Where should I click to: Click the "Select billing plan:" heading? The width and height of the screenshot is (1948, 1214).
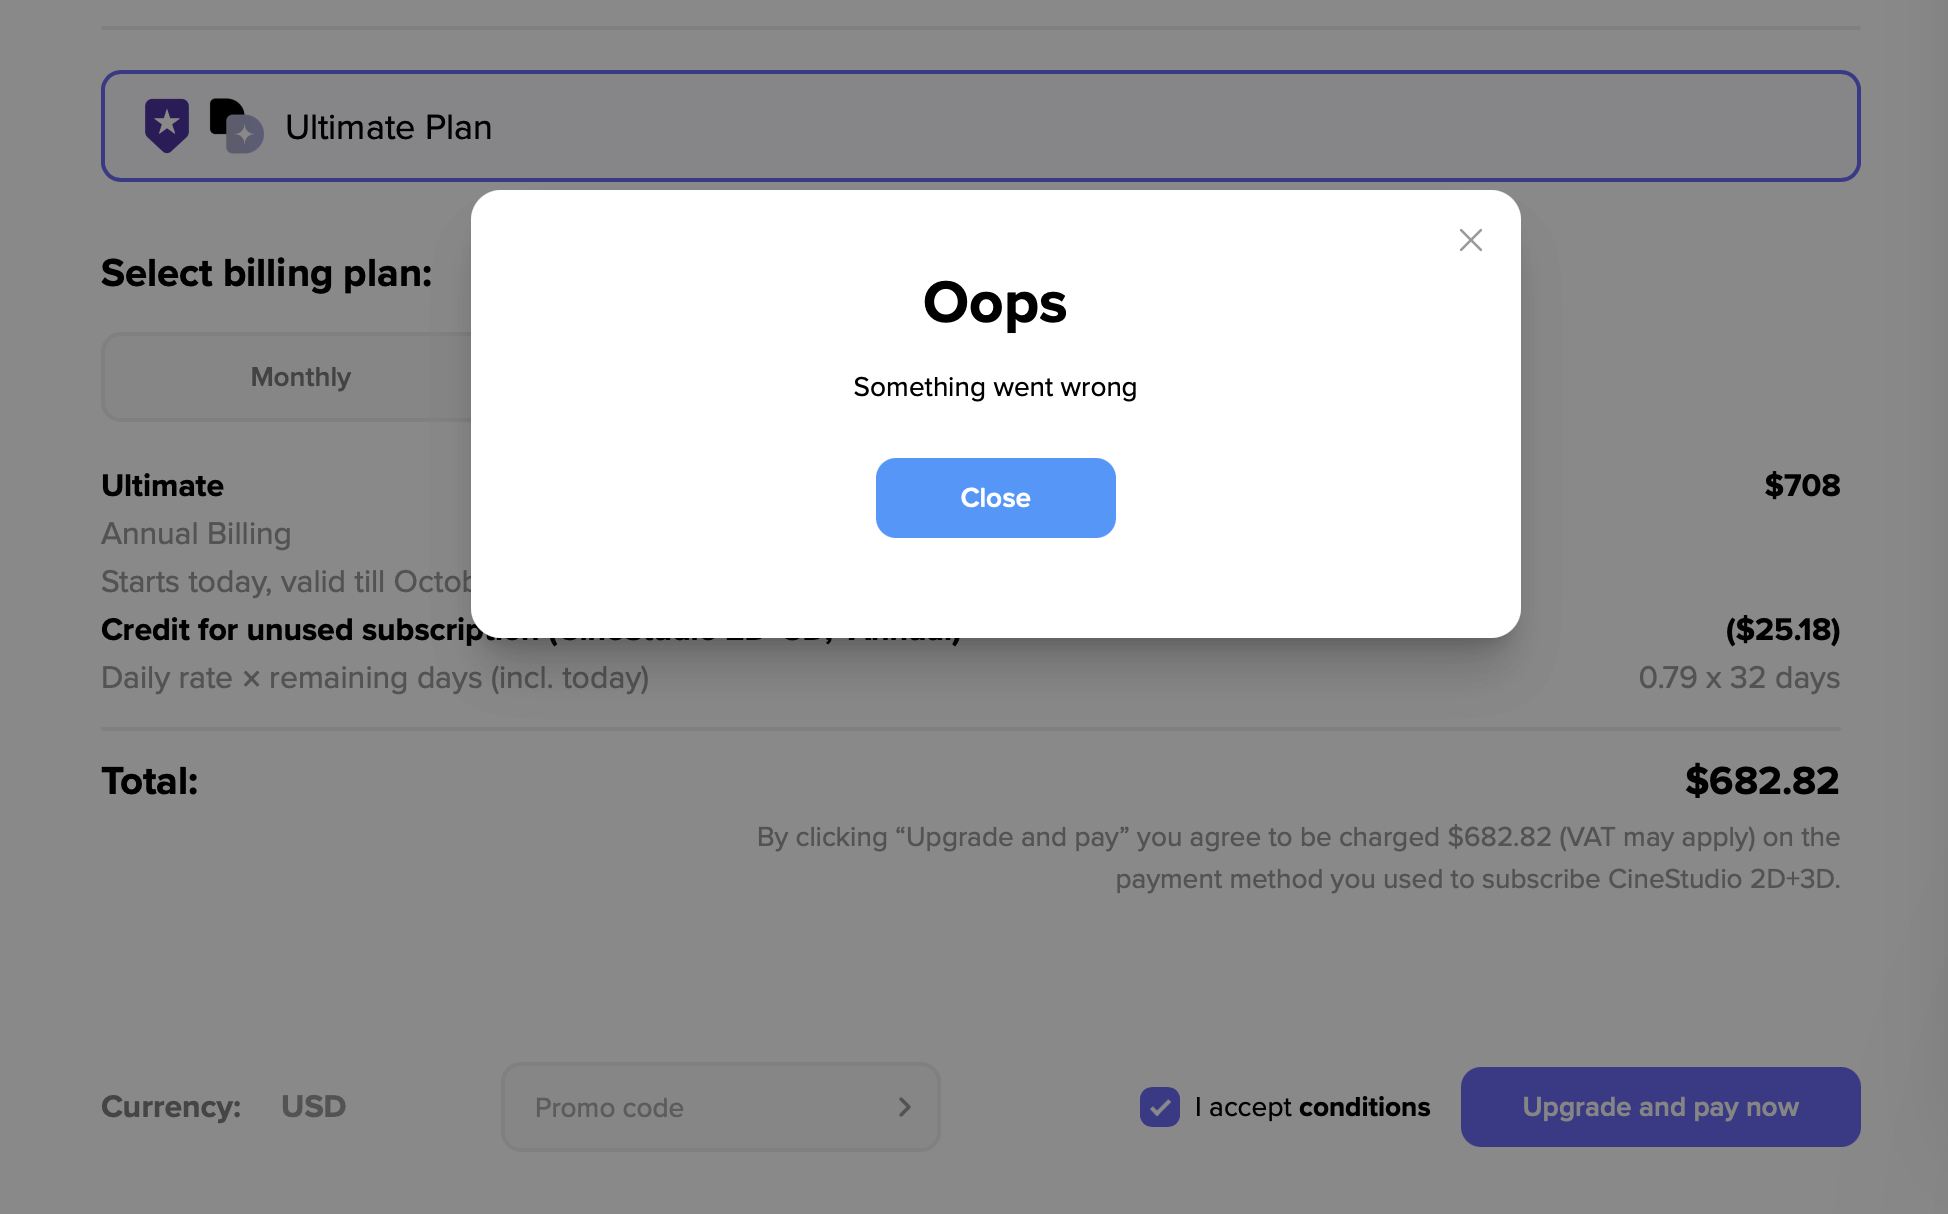[266, 273]
